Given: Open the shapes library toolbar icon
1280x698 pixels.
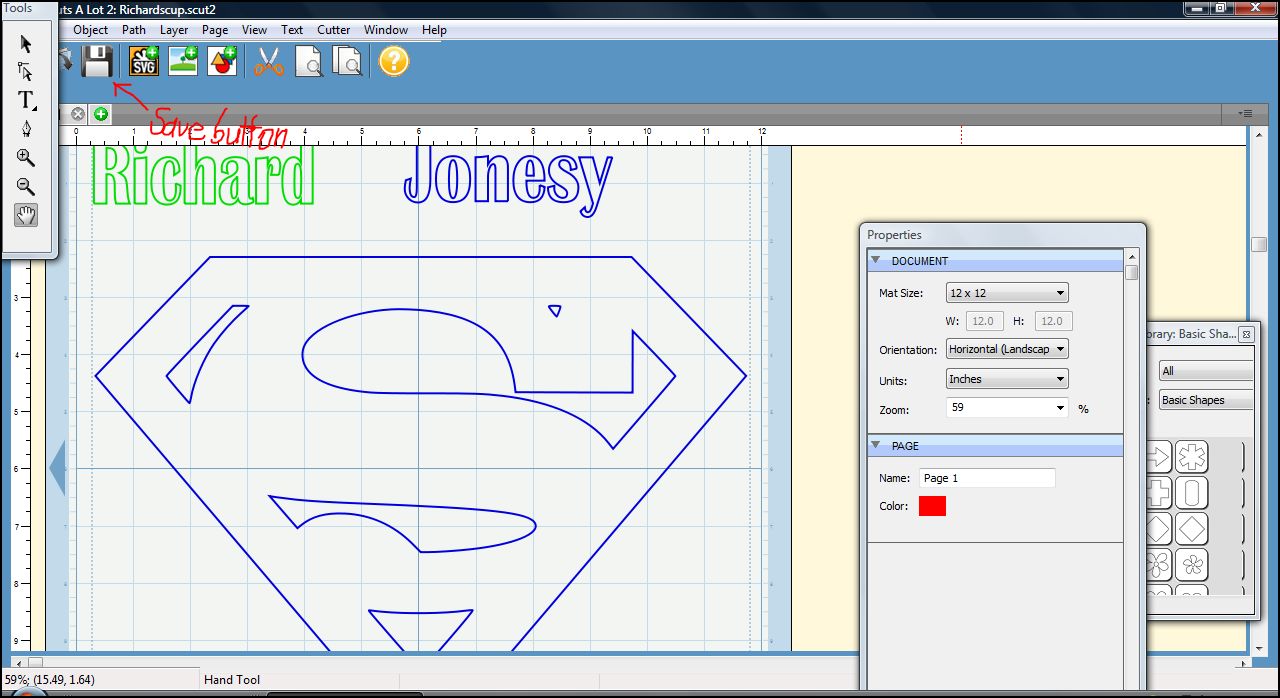Looking at the screenshot, I should point(222,61).
